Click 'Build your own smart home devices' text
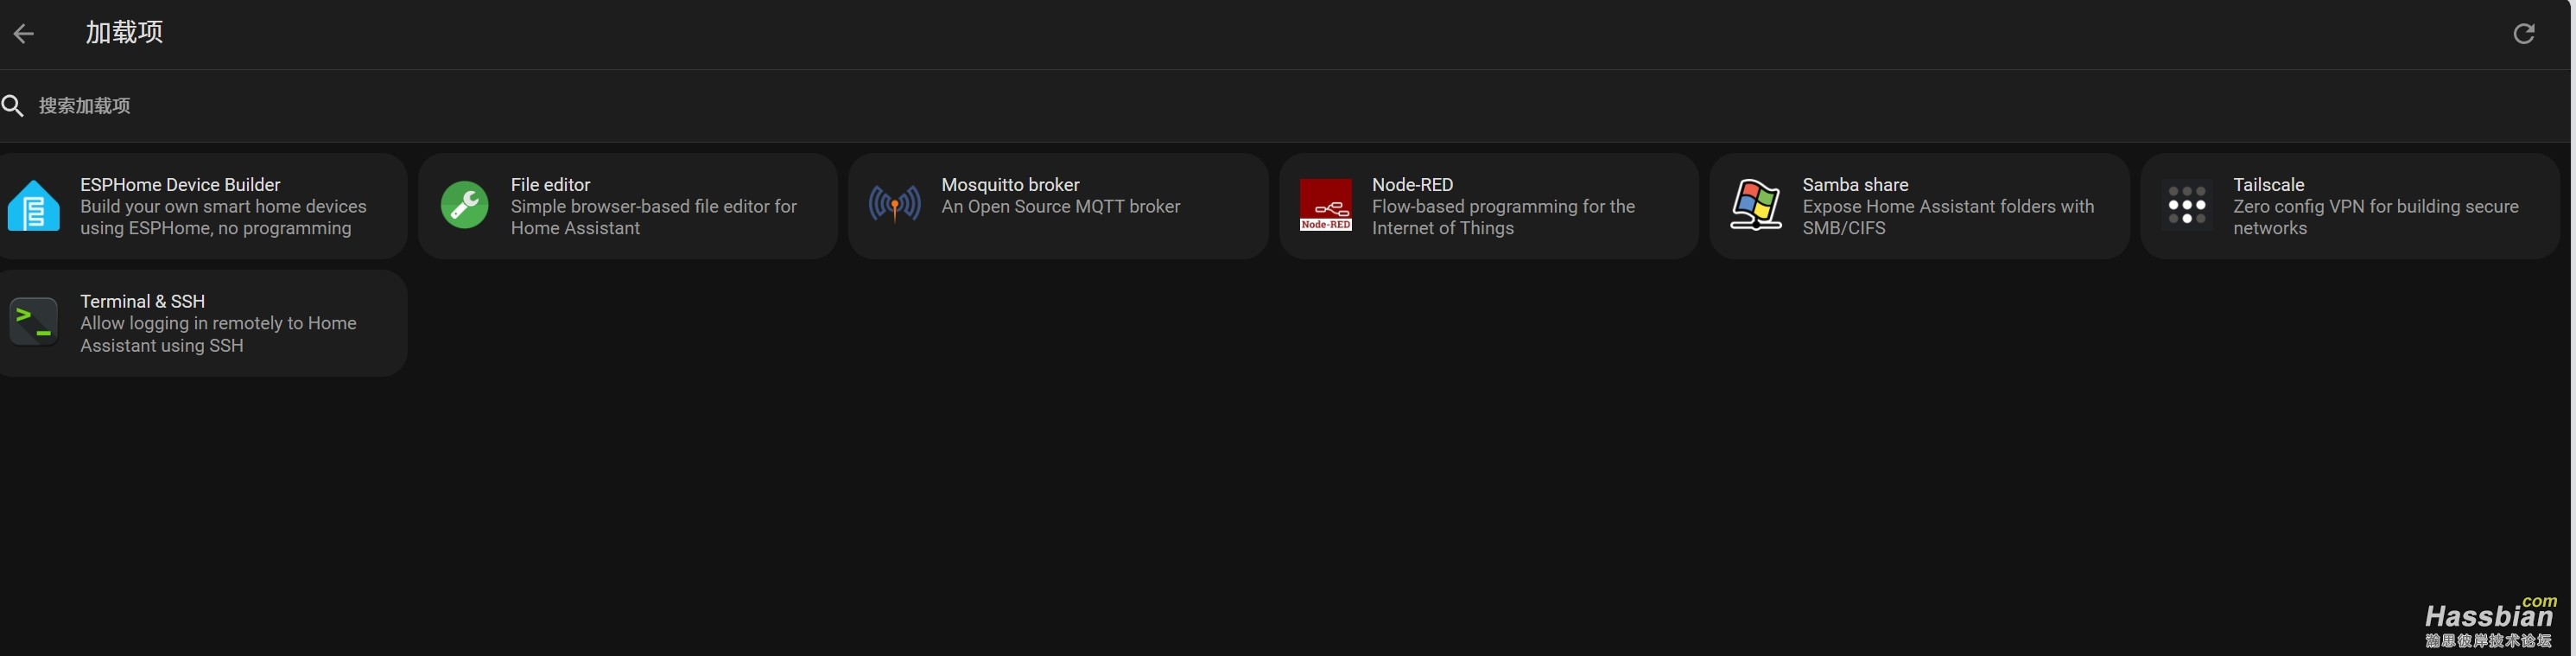Image resolution: width=2576 pixels, height=656 pixels. [223, 218]
